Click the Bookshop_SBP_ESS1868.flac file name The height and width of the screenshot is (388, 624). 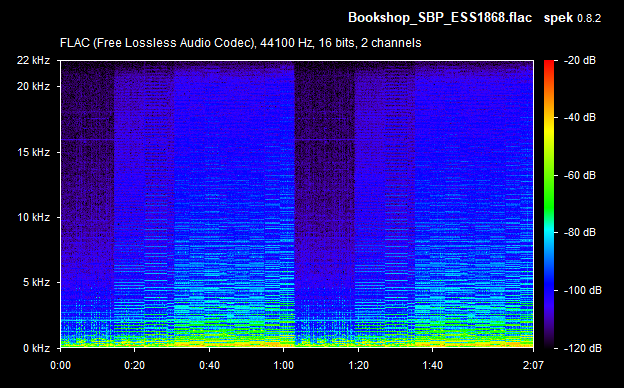[440, 18]
